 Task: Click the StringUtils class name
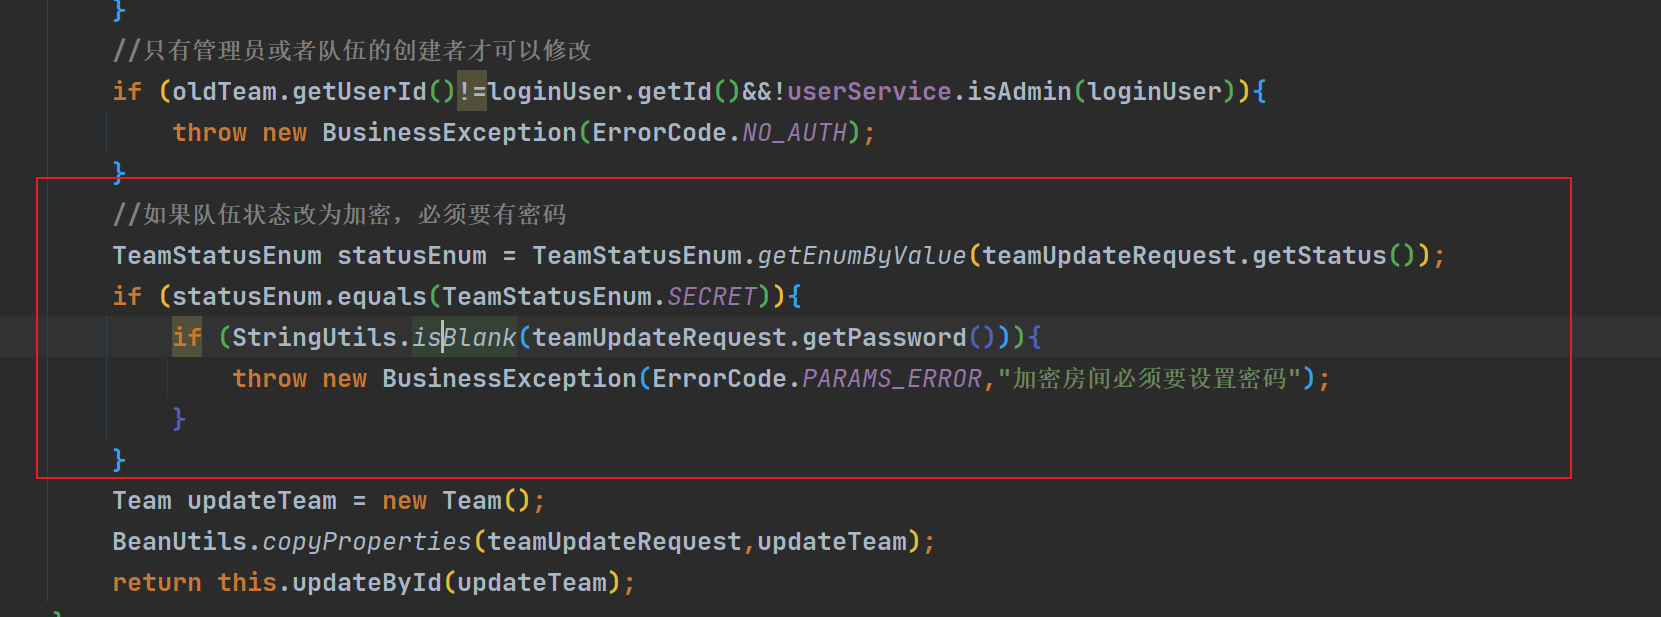point(315,338)
